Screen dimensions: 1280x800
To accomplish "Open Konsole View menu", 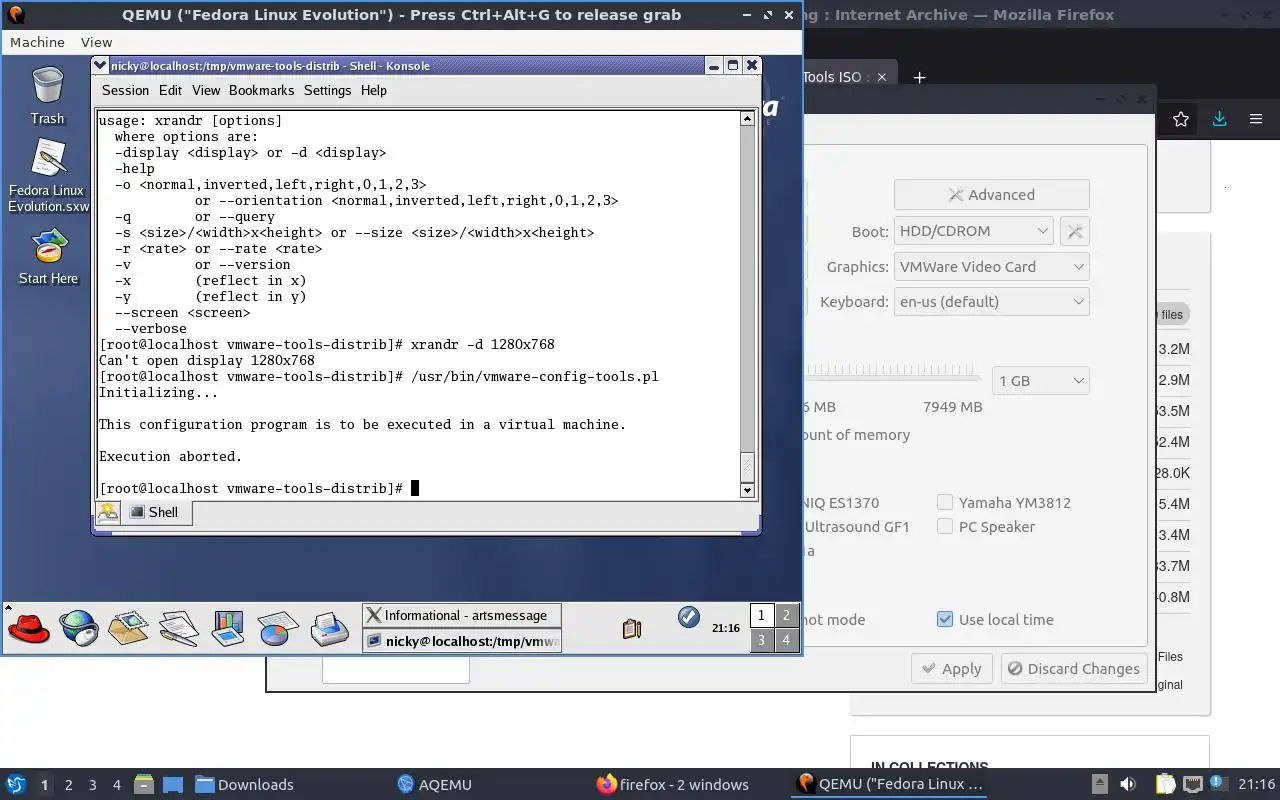I will click(x=206, y=90).
